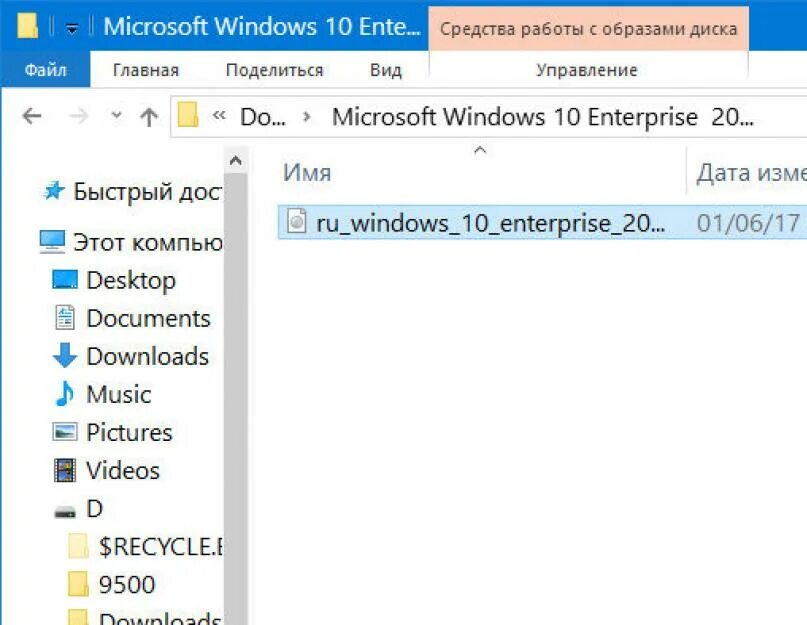807x625 pixels.
Task: Click the Do... breadcrumb segment
Action: coord(262,117)
